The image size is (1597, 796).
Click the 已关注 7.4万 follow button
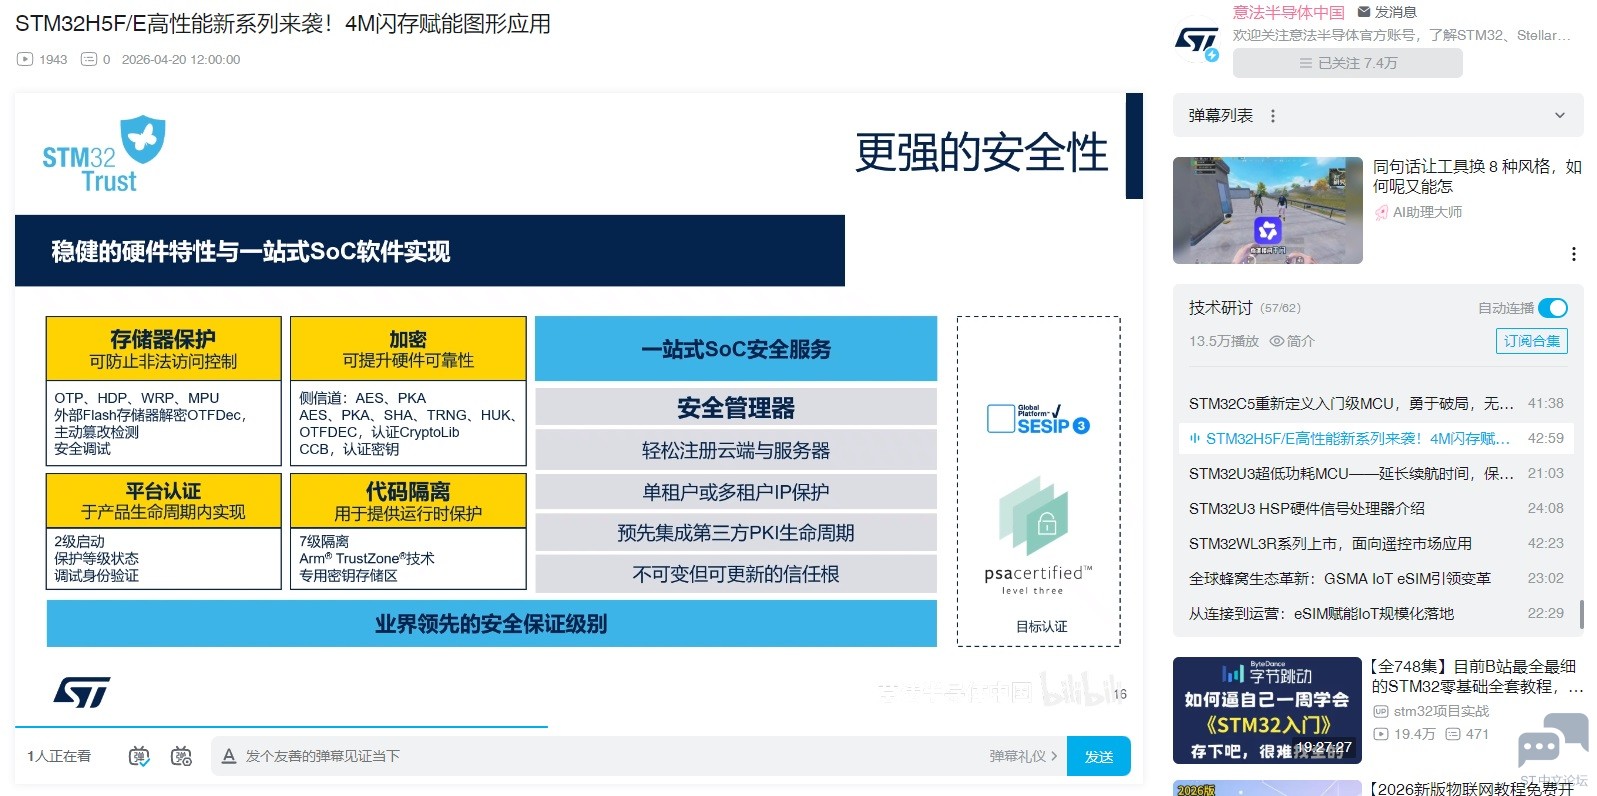[1348, 63]
